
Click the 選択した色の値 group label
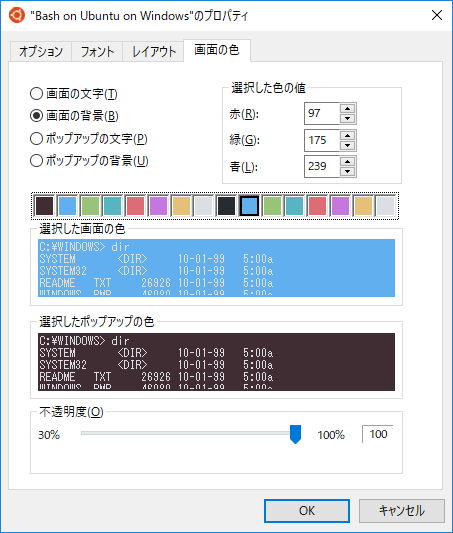tap(268, 88)
